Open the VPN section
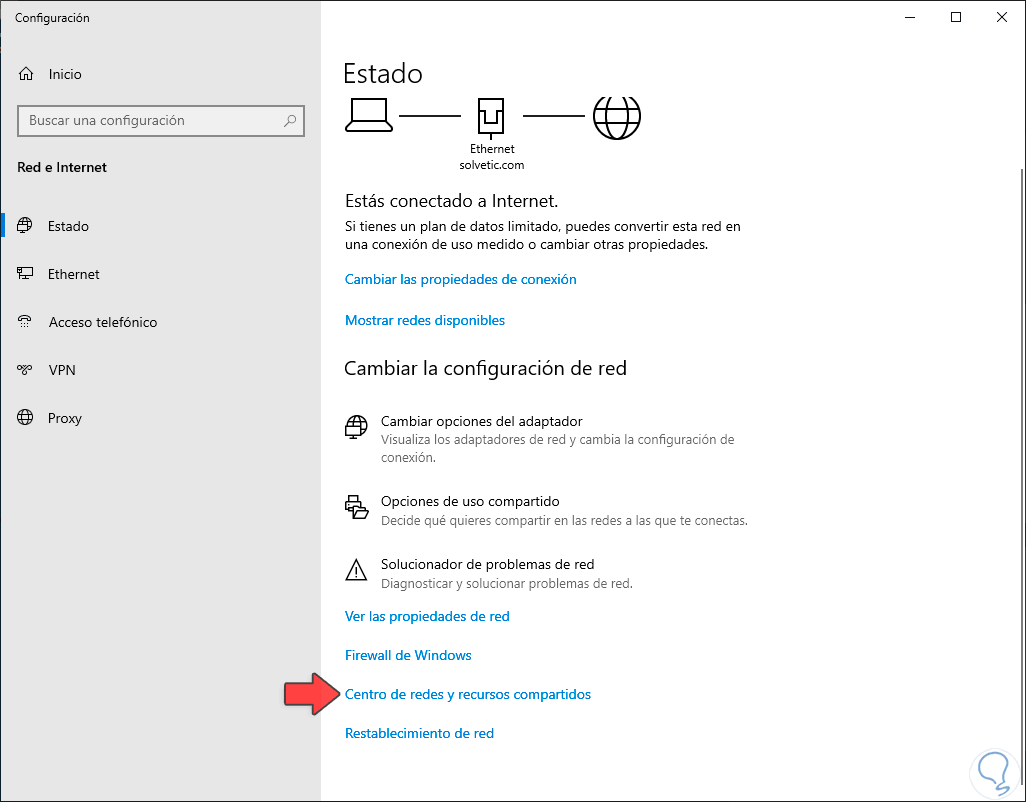 tap(160, 370)
